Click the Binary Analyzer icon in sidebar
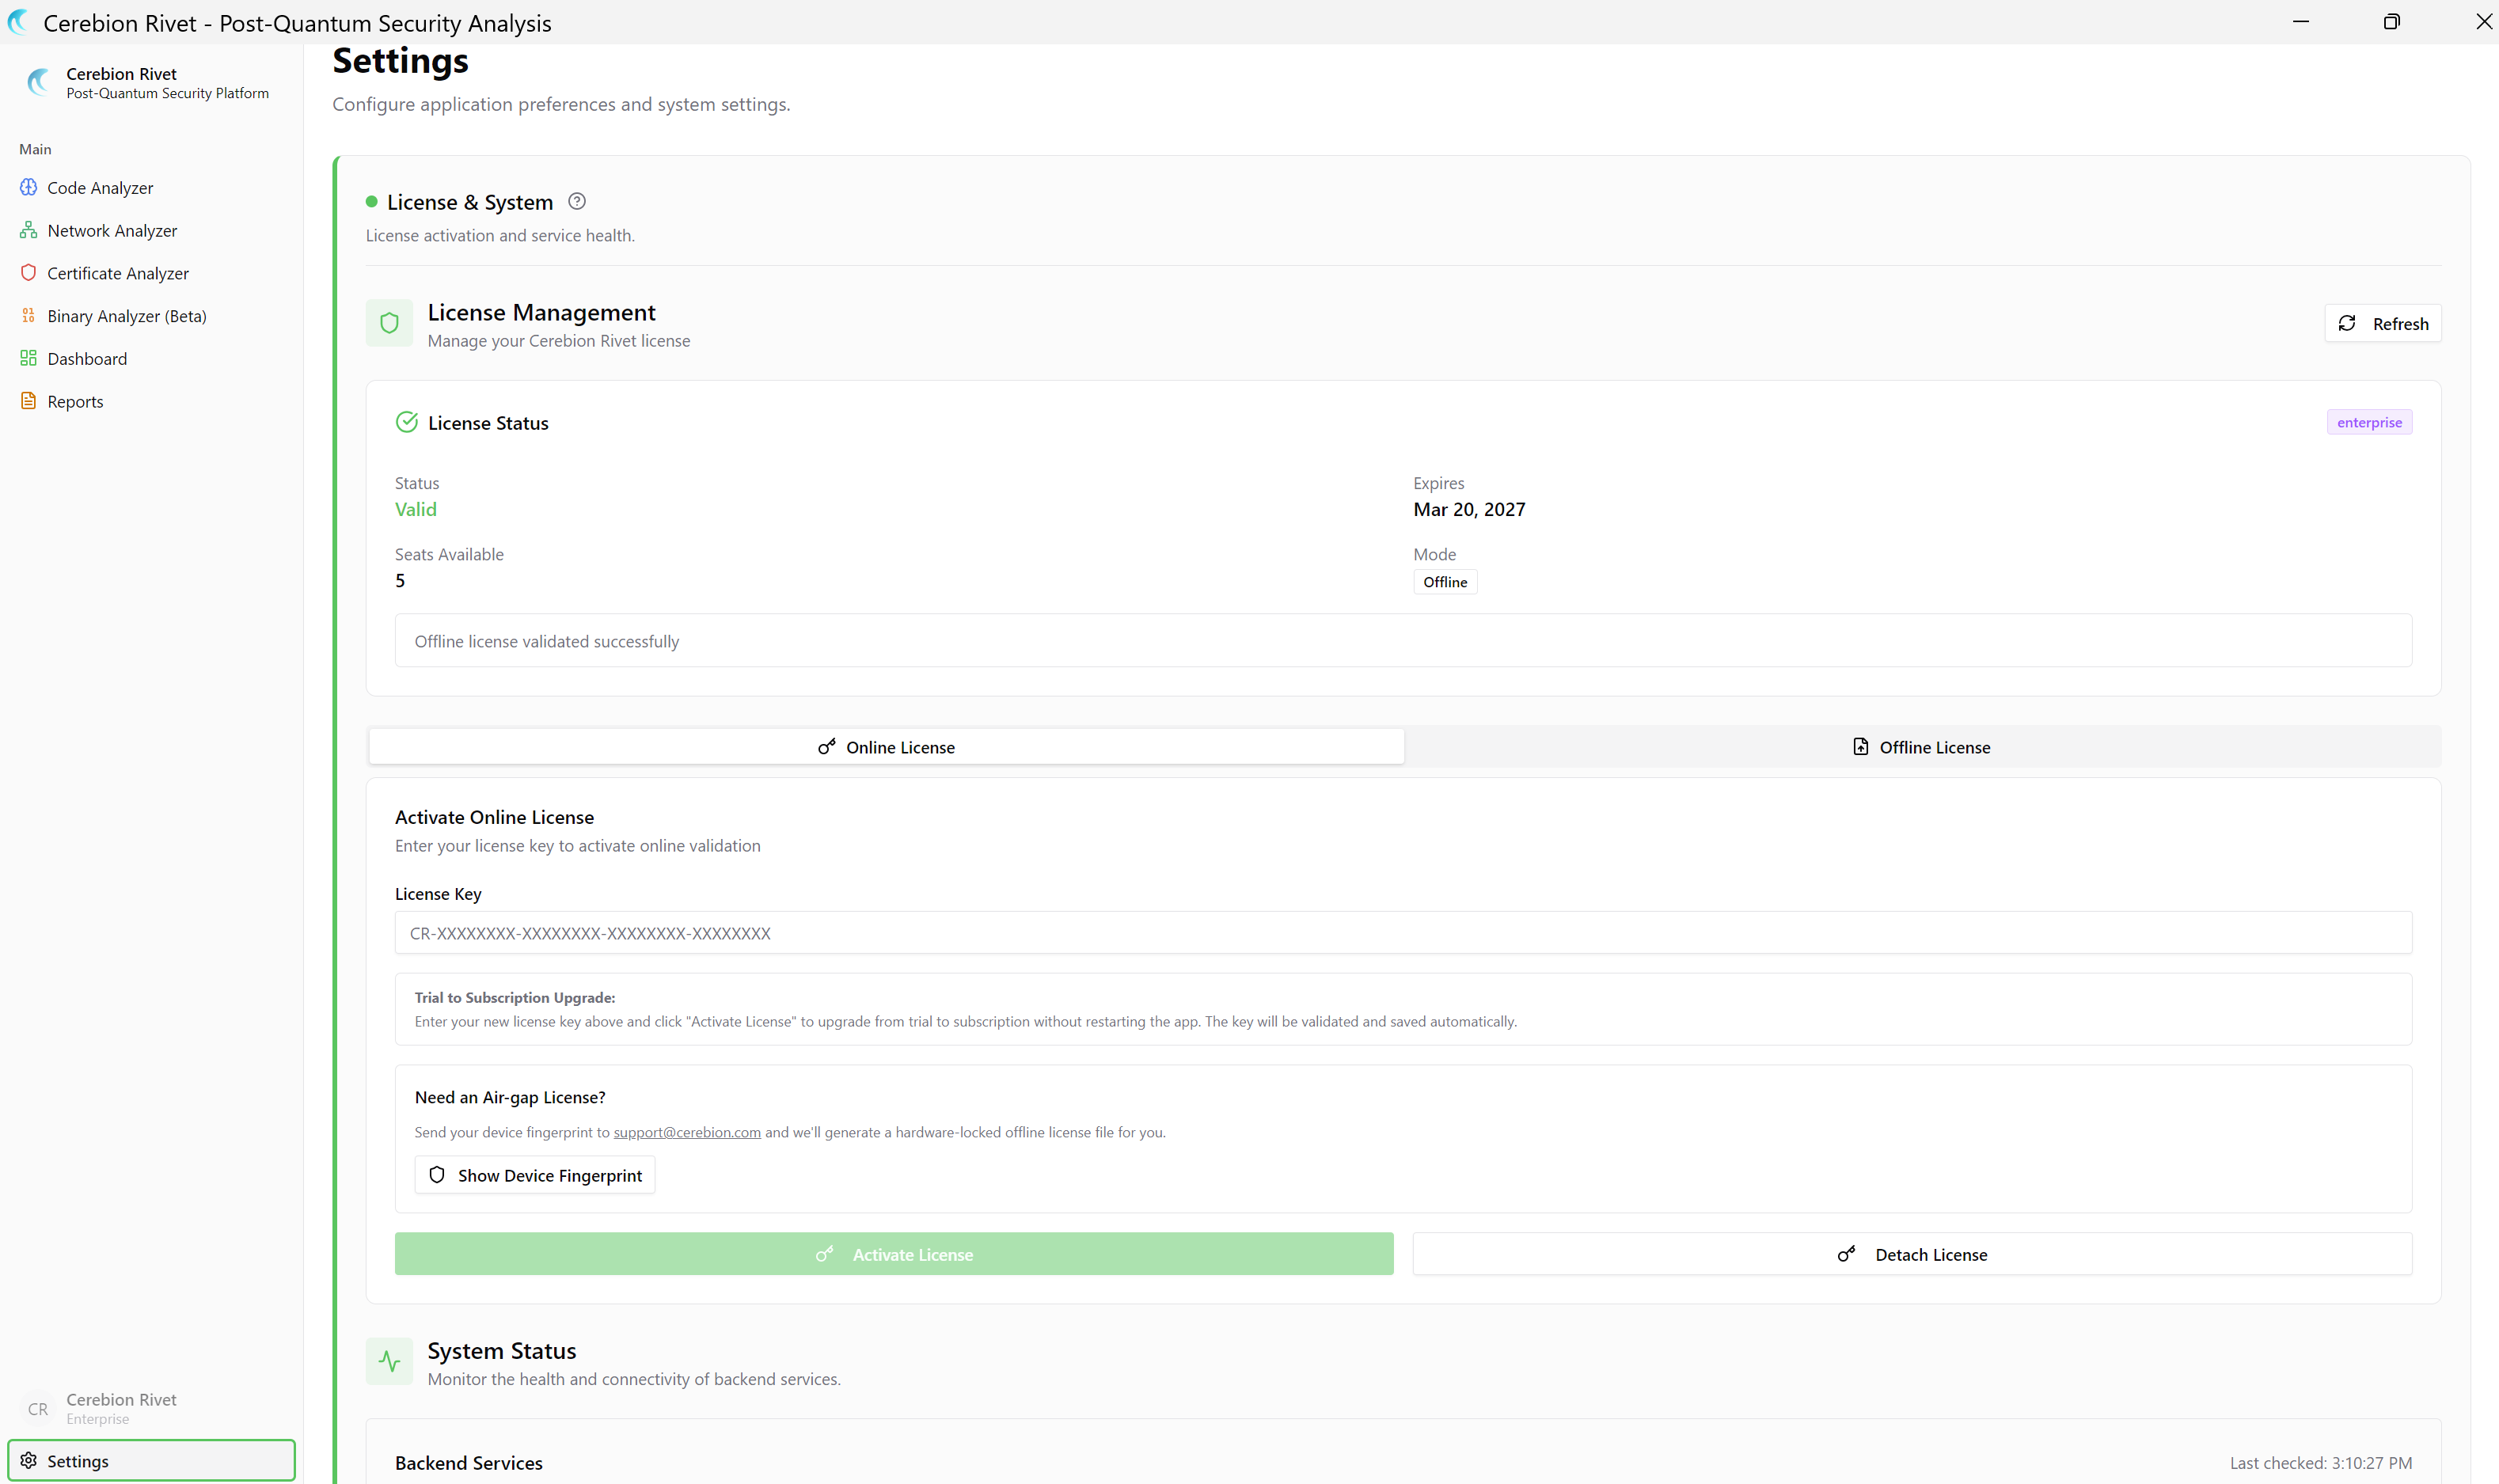This screenshot has height=1484, width=2499. coord(28,315)
